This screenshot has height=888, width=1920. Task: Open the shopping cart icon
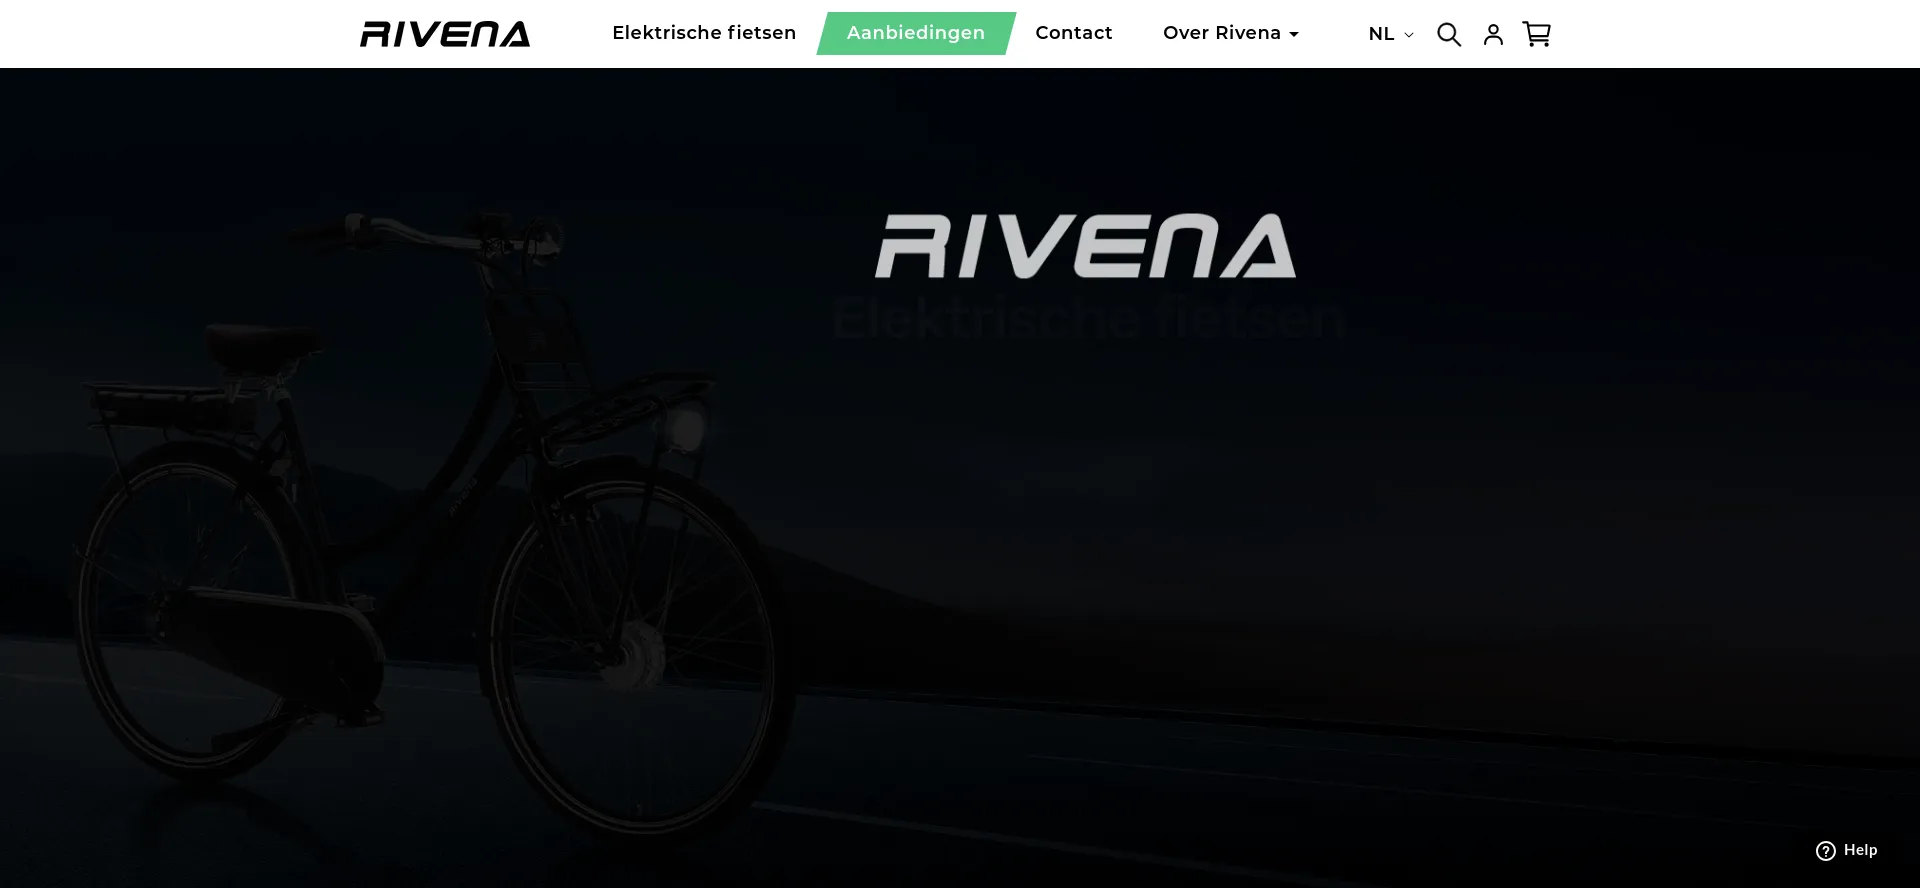pyautogui.click(x=1536, y=34)
